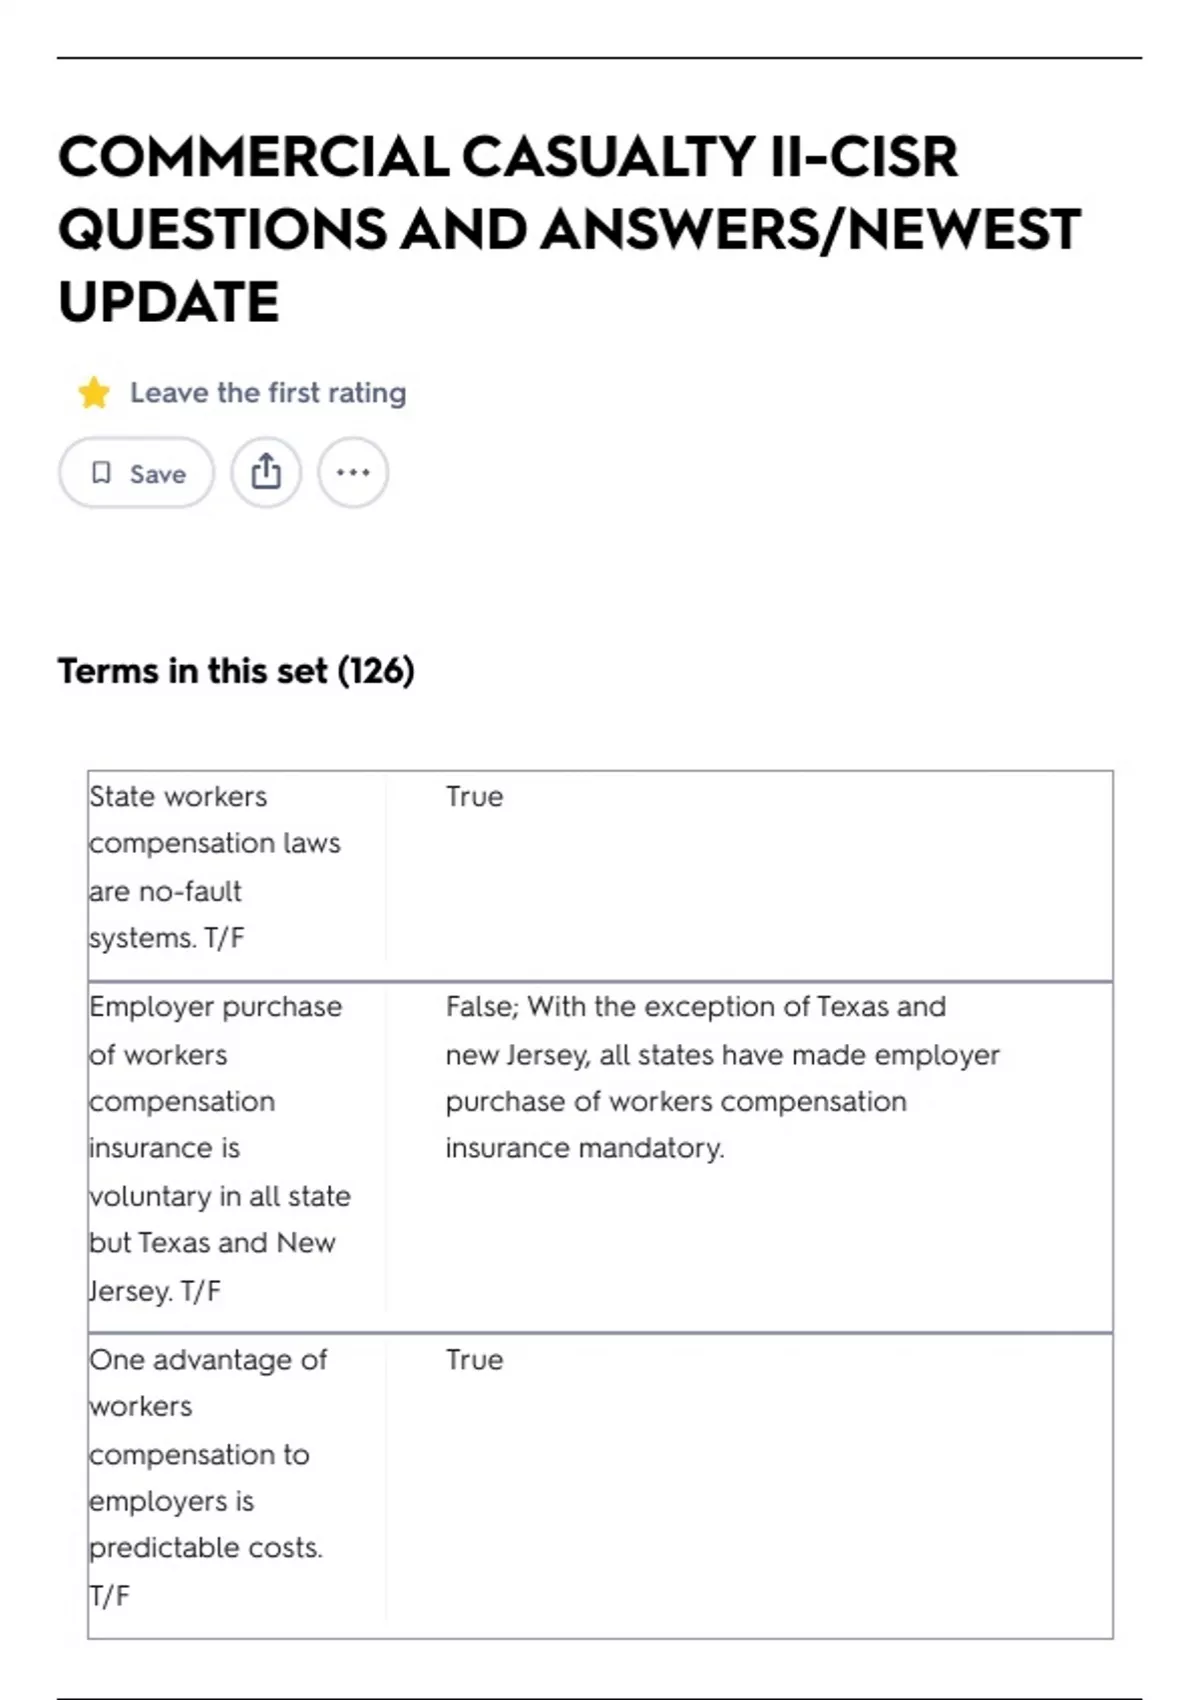This screenshot has width=1200, height=1700.
Task: Click the Save button
Action: (x=136, y=472)
